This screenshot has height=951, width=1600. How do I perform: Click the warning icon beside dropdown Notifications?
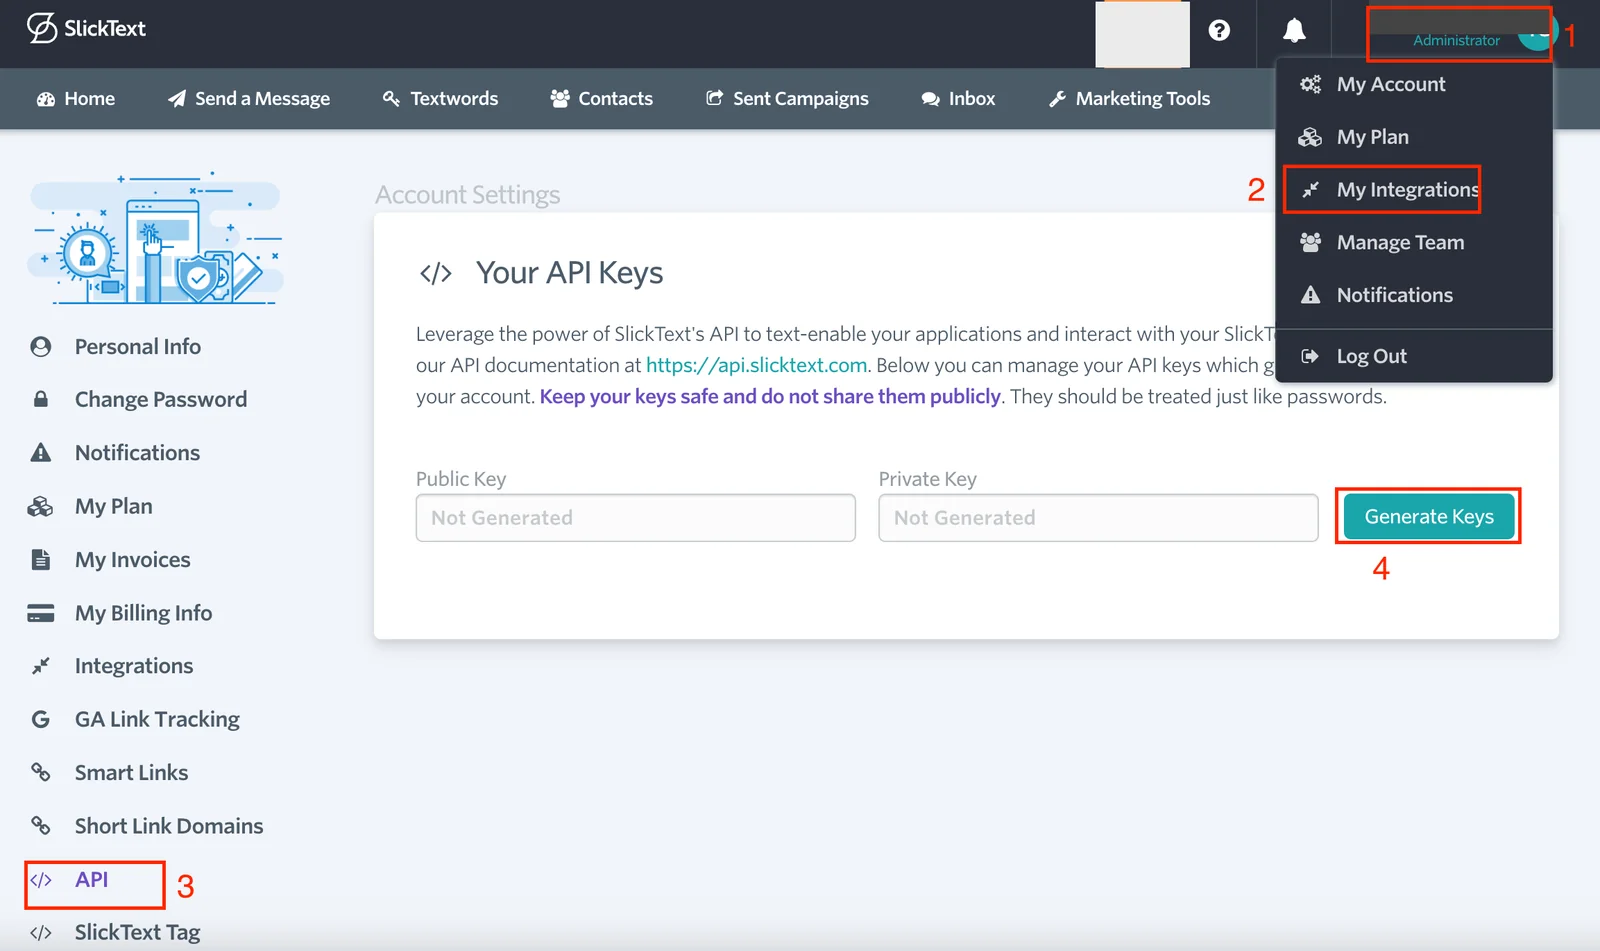click(1310, 295)
